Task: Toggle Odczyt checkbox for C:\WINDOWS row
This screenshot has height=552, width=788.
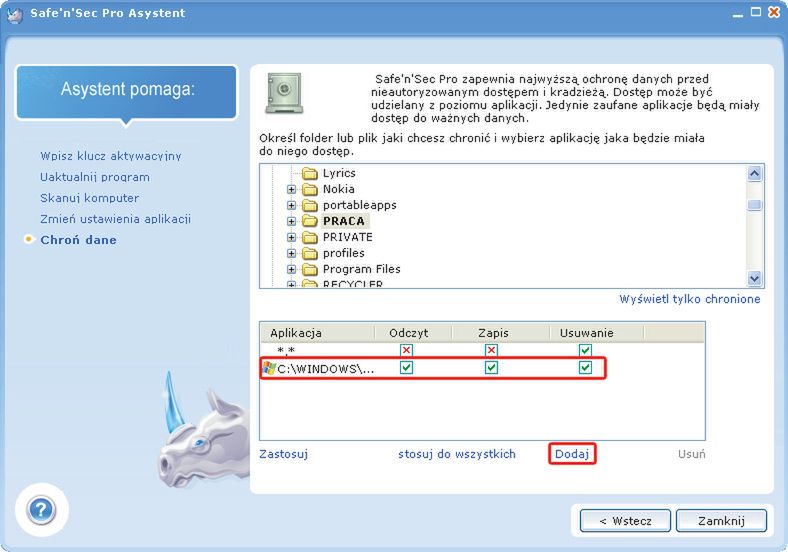Action: point(407,367)
